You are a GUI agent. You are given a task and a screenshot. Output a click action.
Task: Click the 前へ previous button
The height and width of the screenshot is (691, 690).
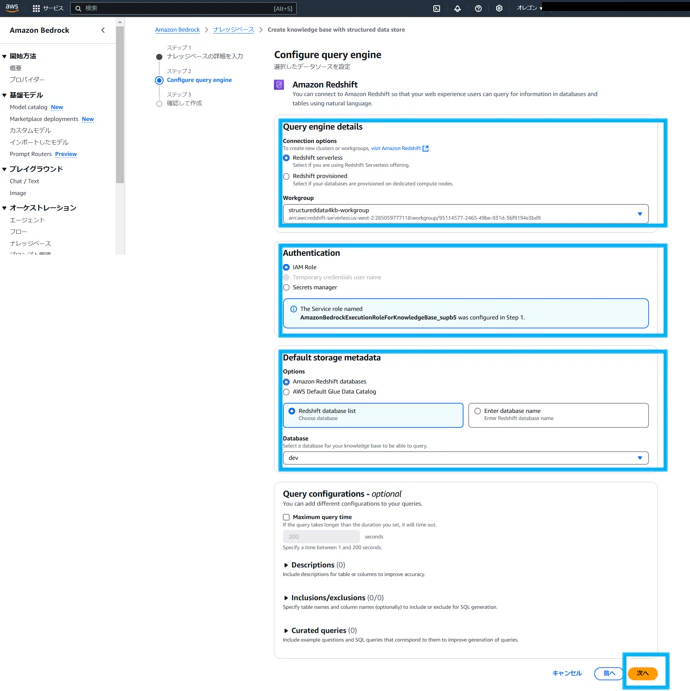click(x=609, y=673)
